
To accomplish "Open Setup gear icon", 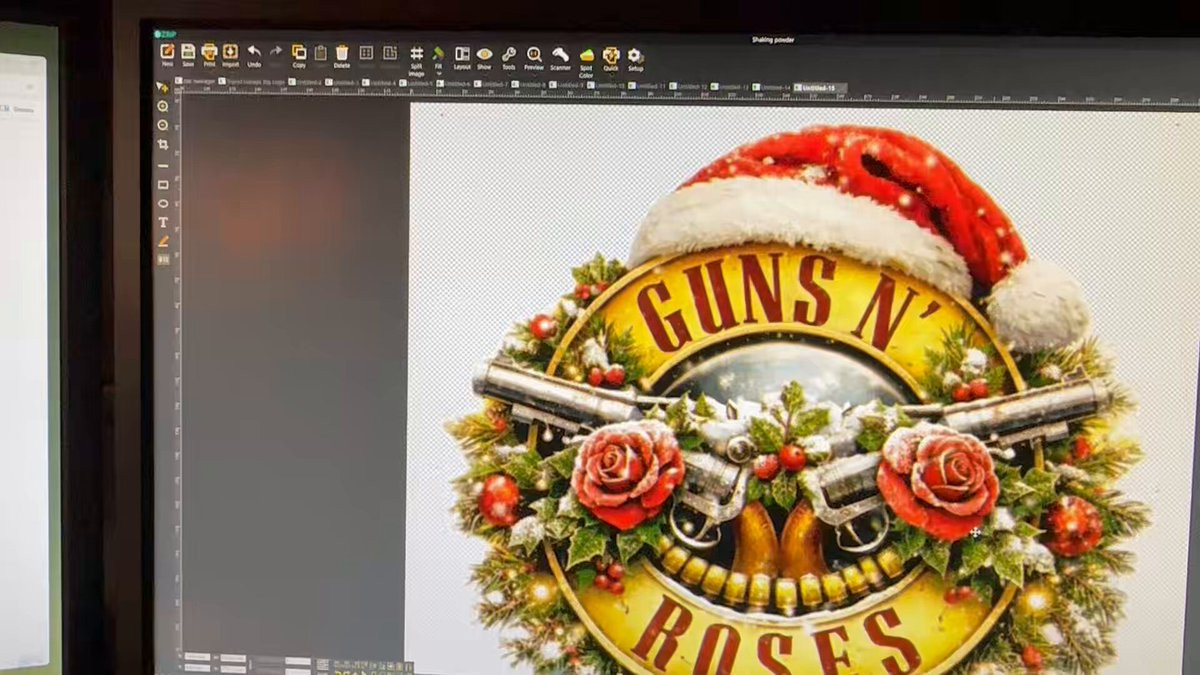I will tap(635, 58).
